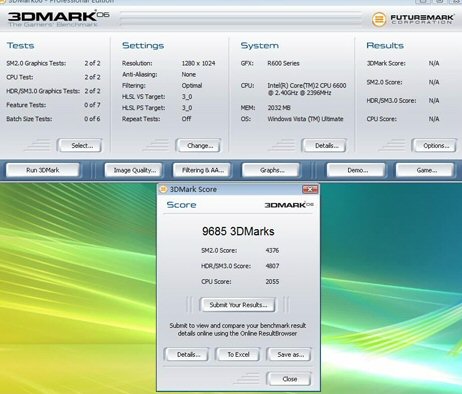Open the Options... results button
462x394 pixels.
(434, 146)
